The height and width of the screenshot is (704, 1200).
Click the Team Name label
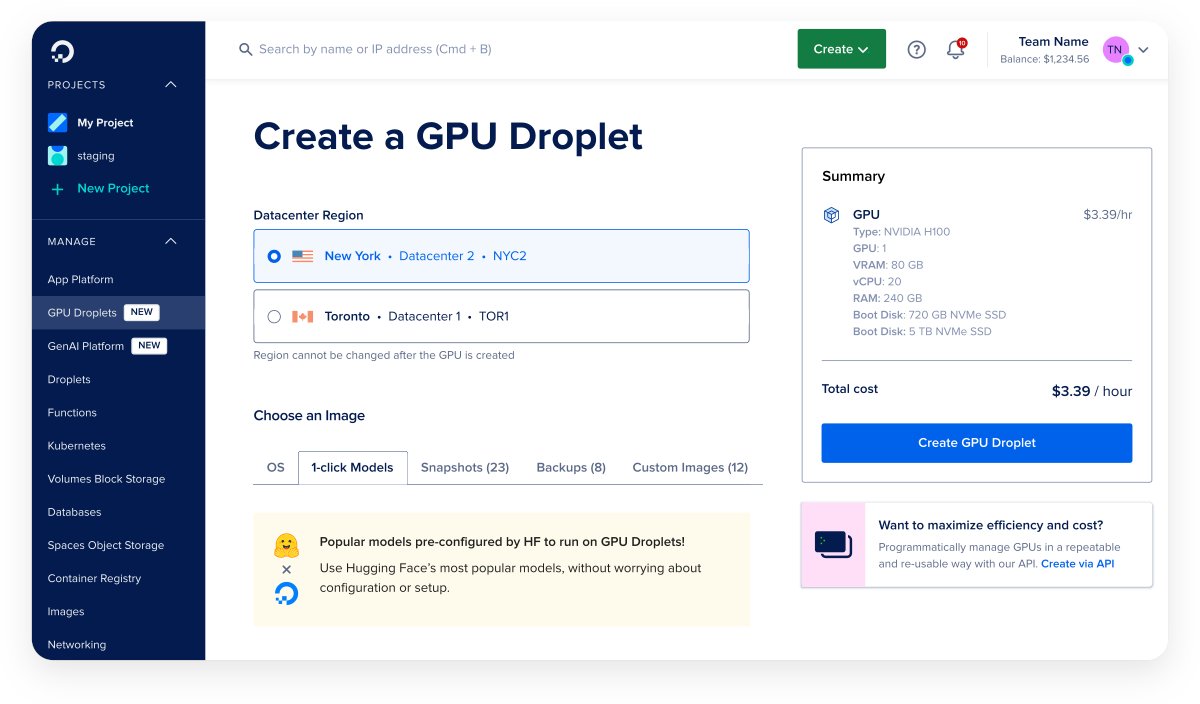point(1053,42)
